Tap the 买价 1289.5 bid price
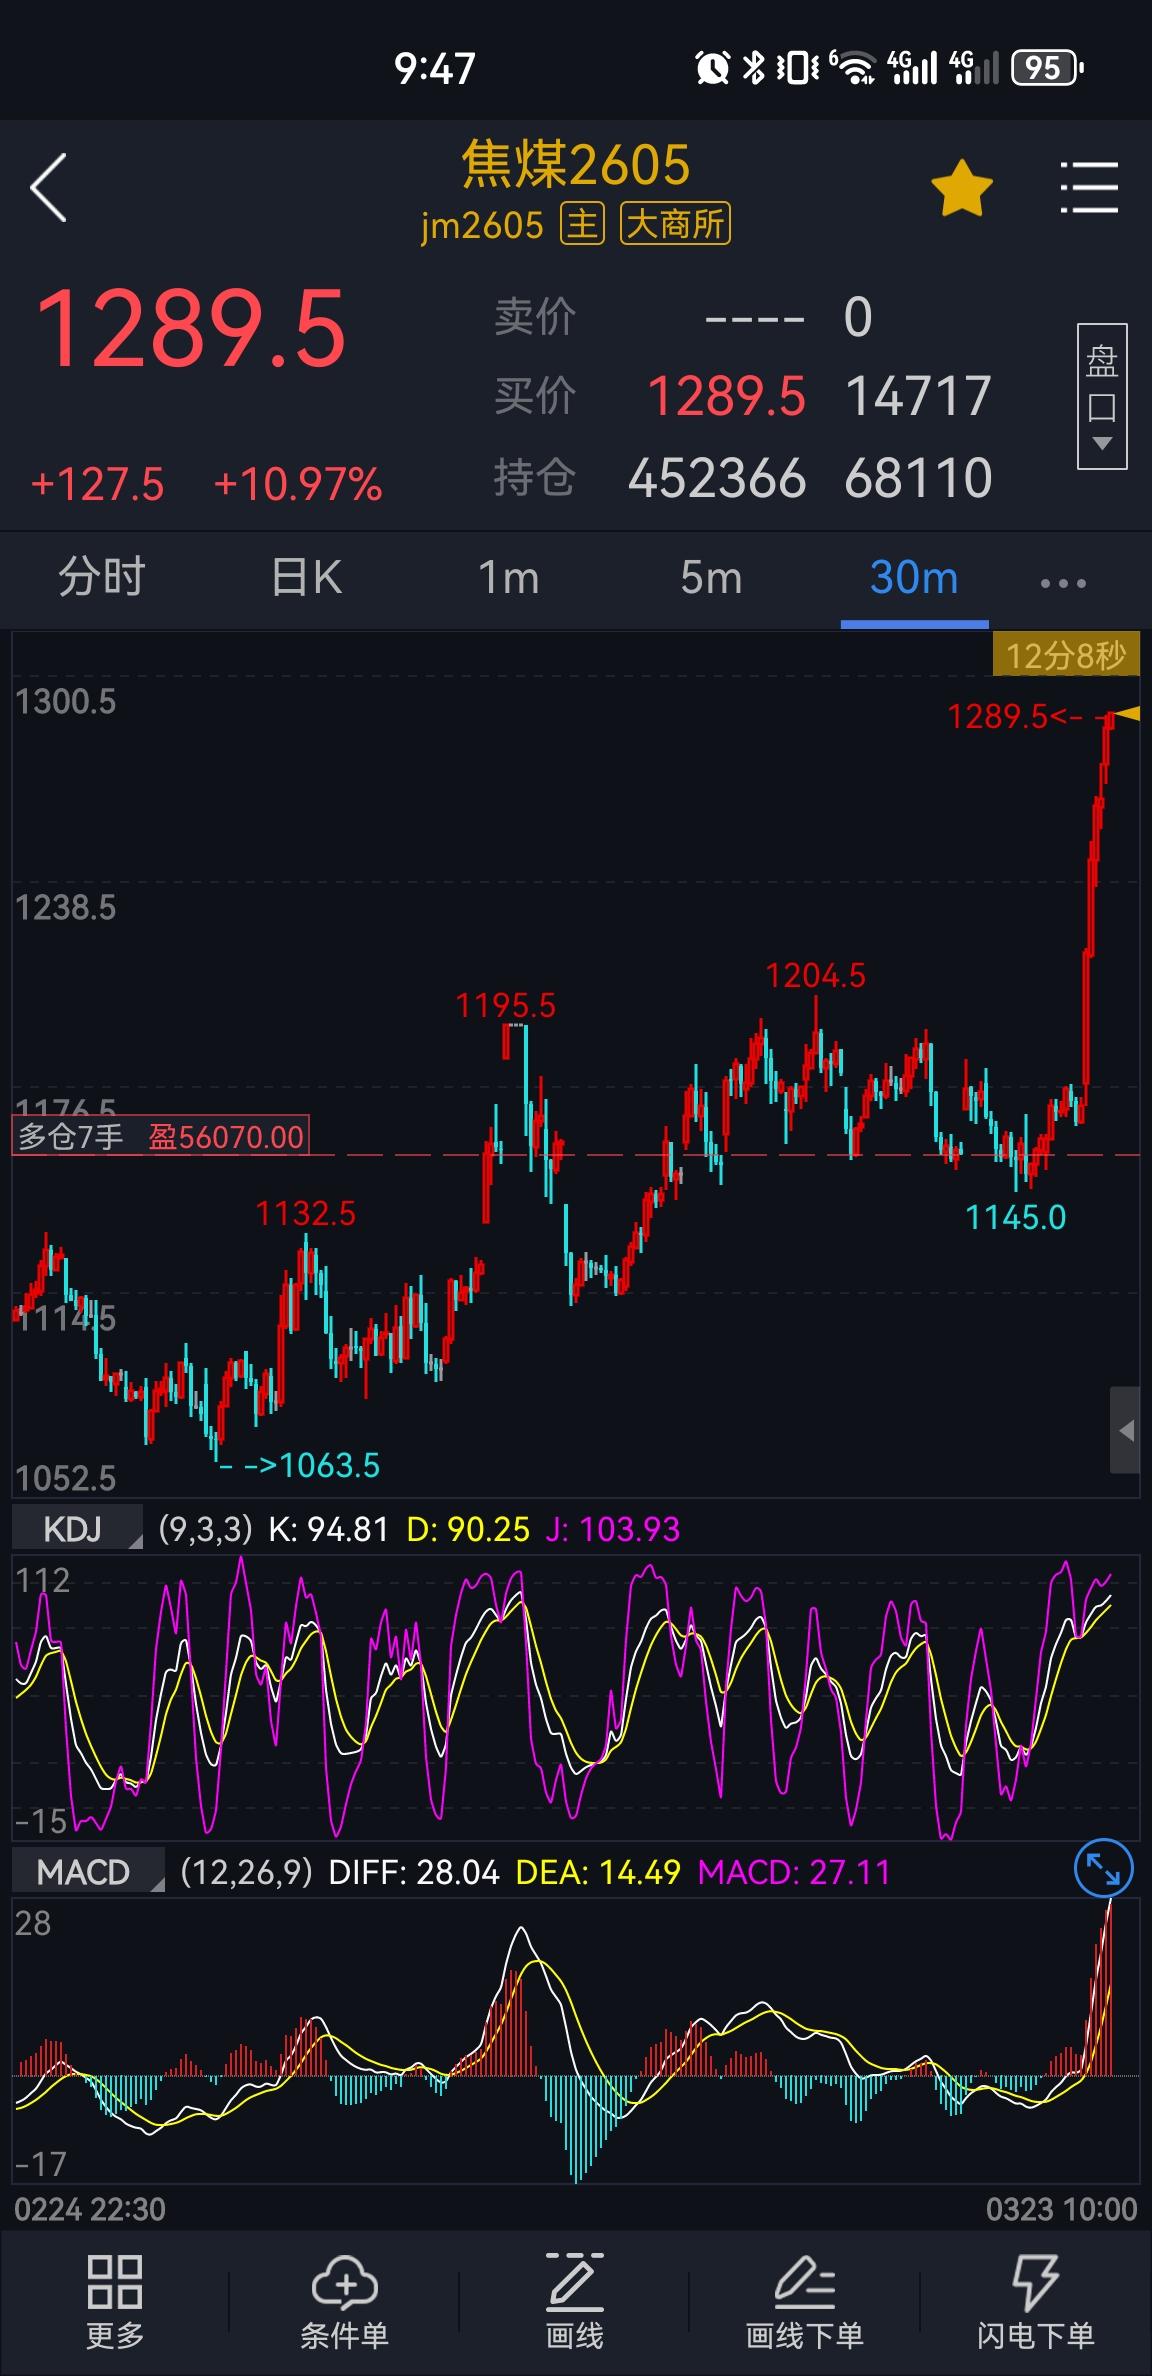1152x2376 pixels. point(726,396)
